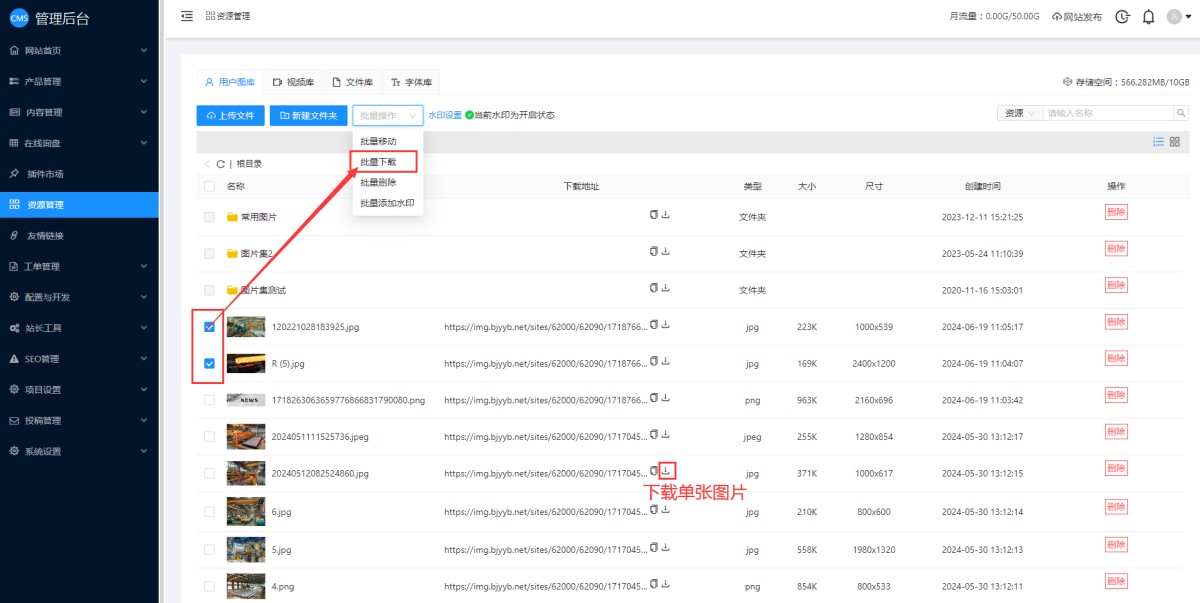The height and width of the screenshot is (603, 1200).
Task: Switch to list view layout
Action: [x=1158, y=142]
